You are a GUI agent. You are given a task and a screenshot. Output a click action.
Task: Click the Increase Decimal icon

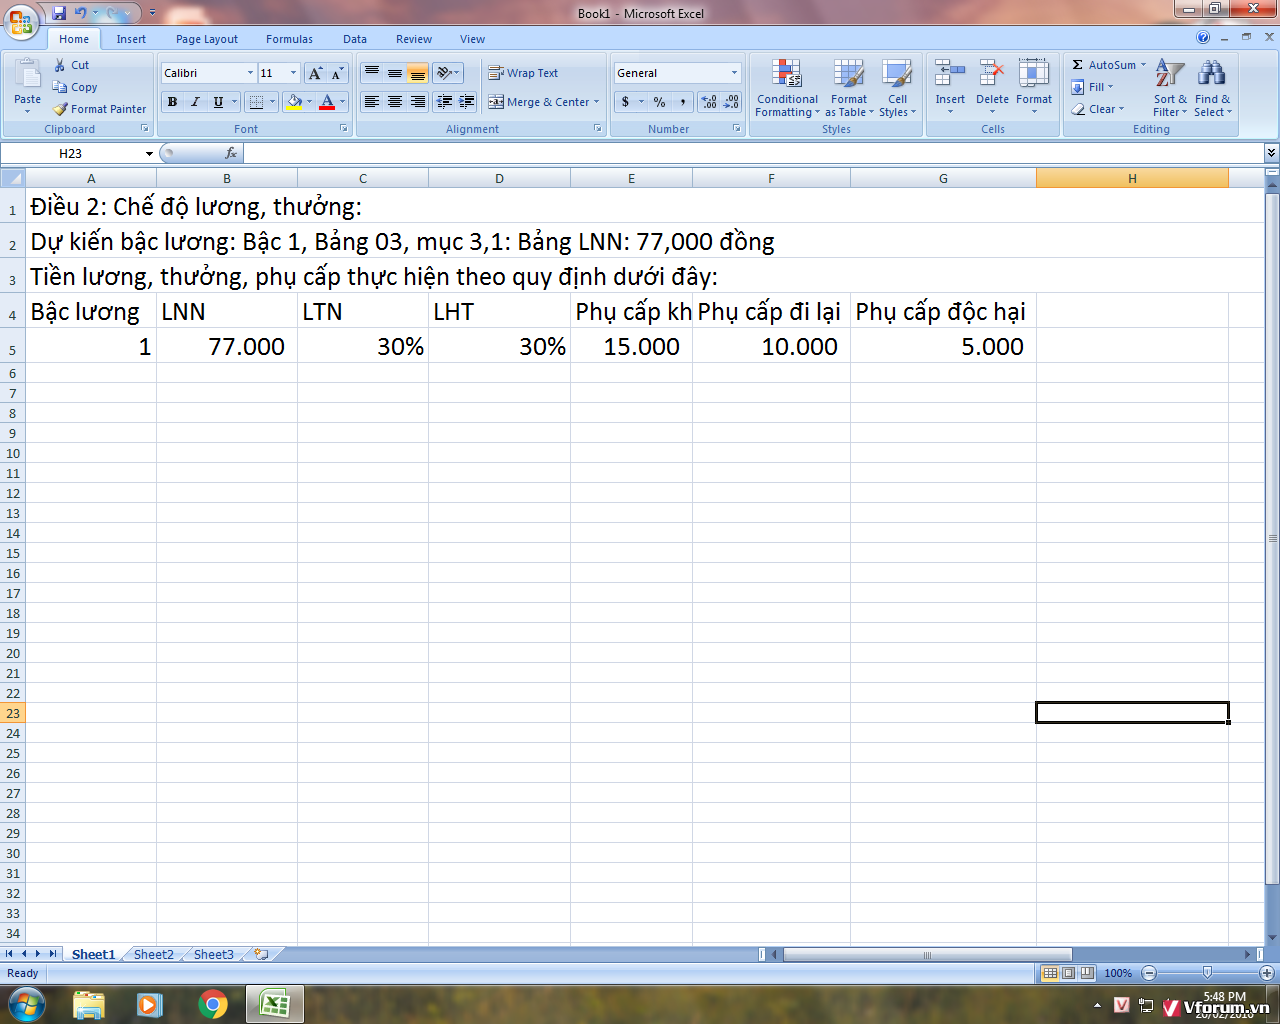709,102
